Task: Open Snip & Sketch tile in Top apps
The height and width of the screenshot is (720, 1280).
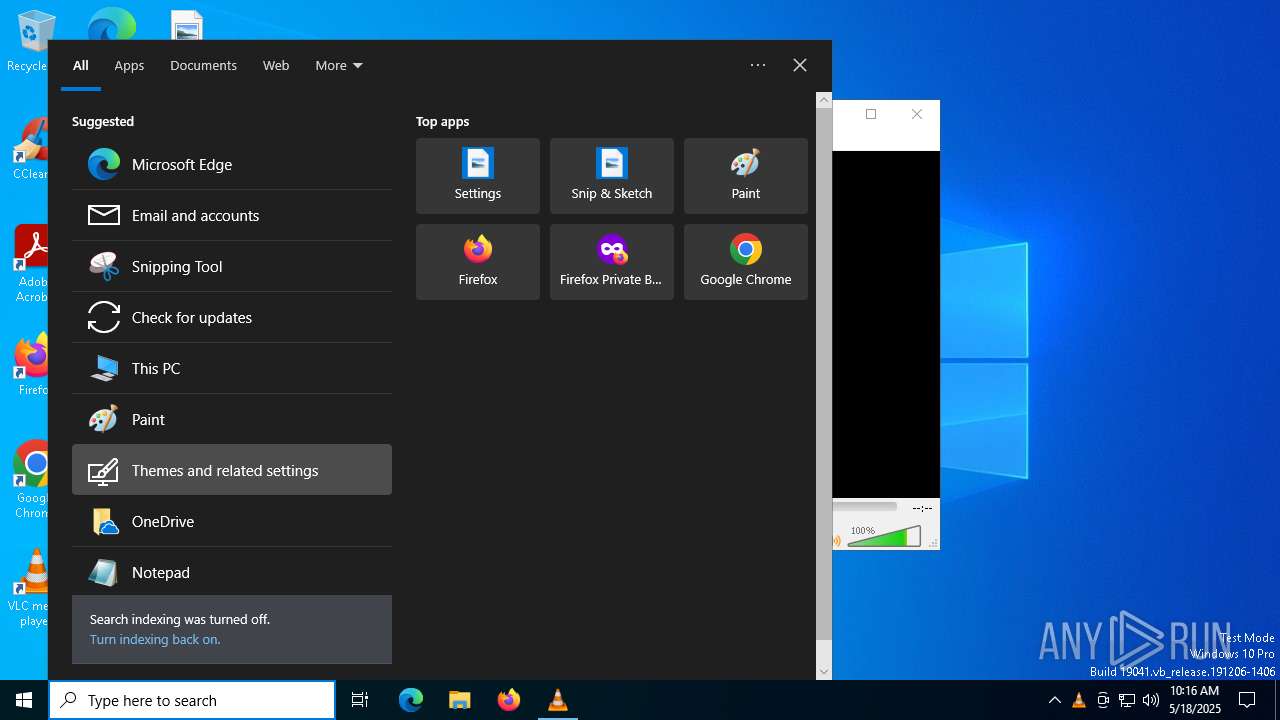Action: [x=612, y=176]
